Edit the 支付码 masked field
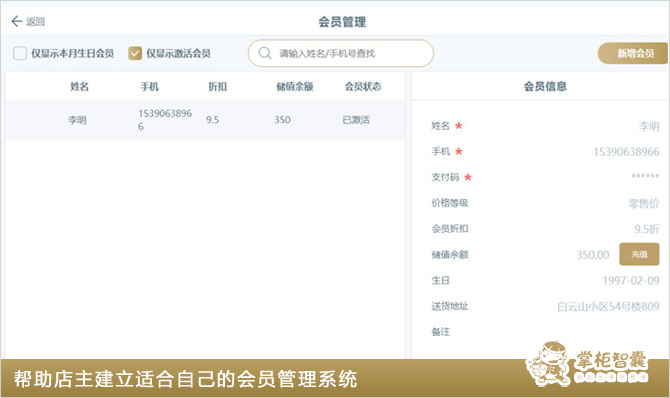Viewport: 670px width, 398px height. (645, 176)
